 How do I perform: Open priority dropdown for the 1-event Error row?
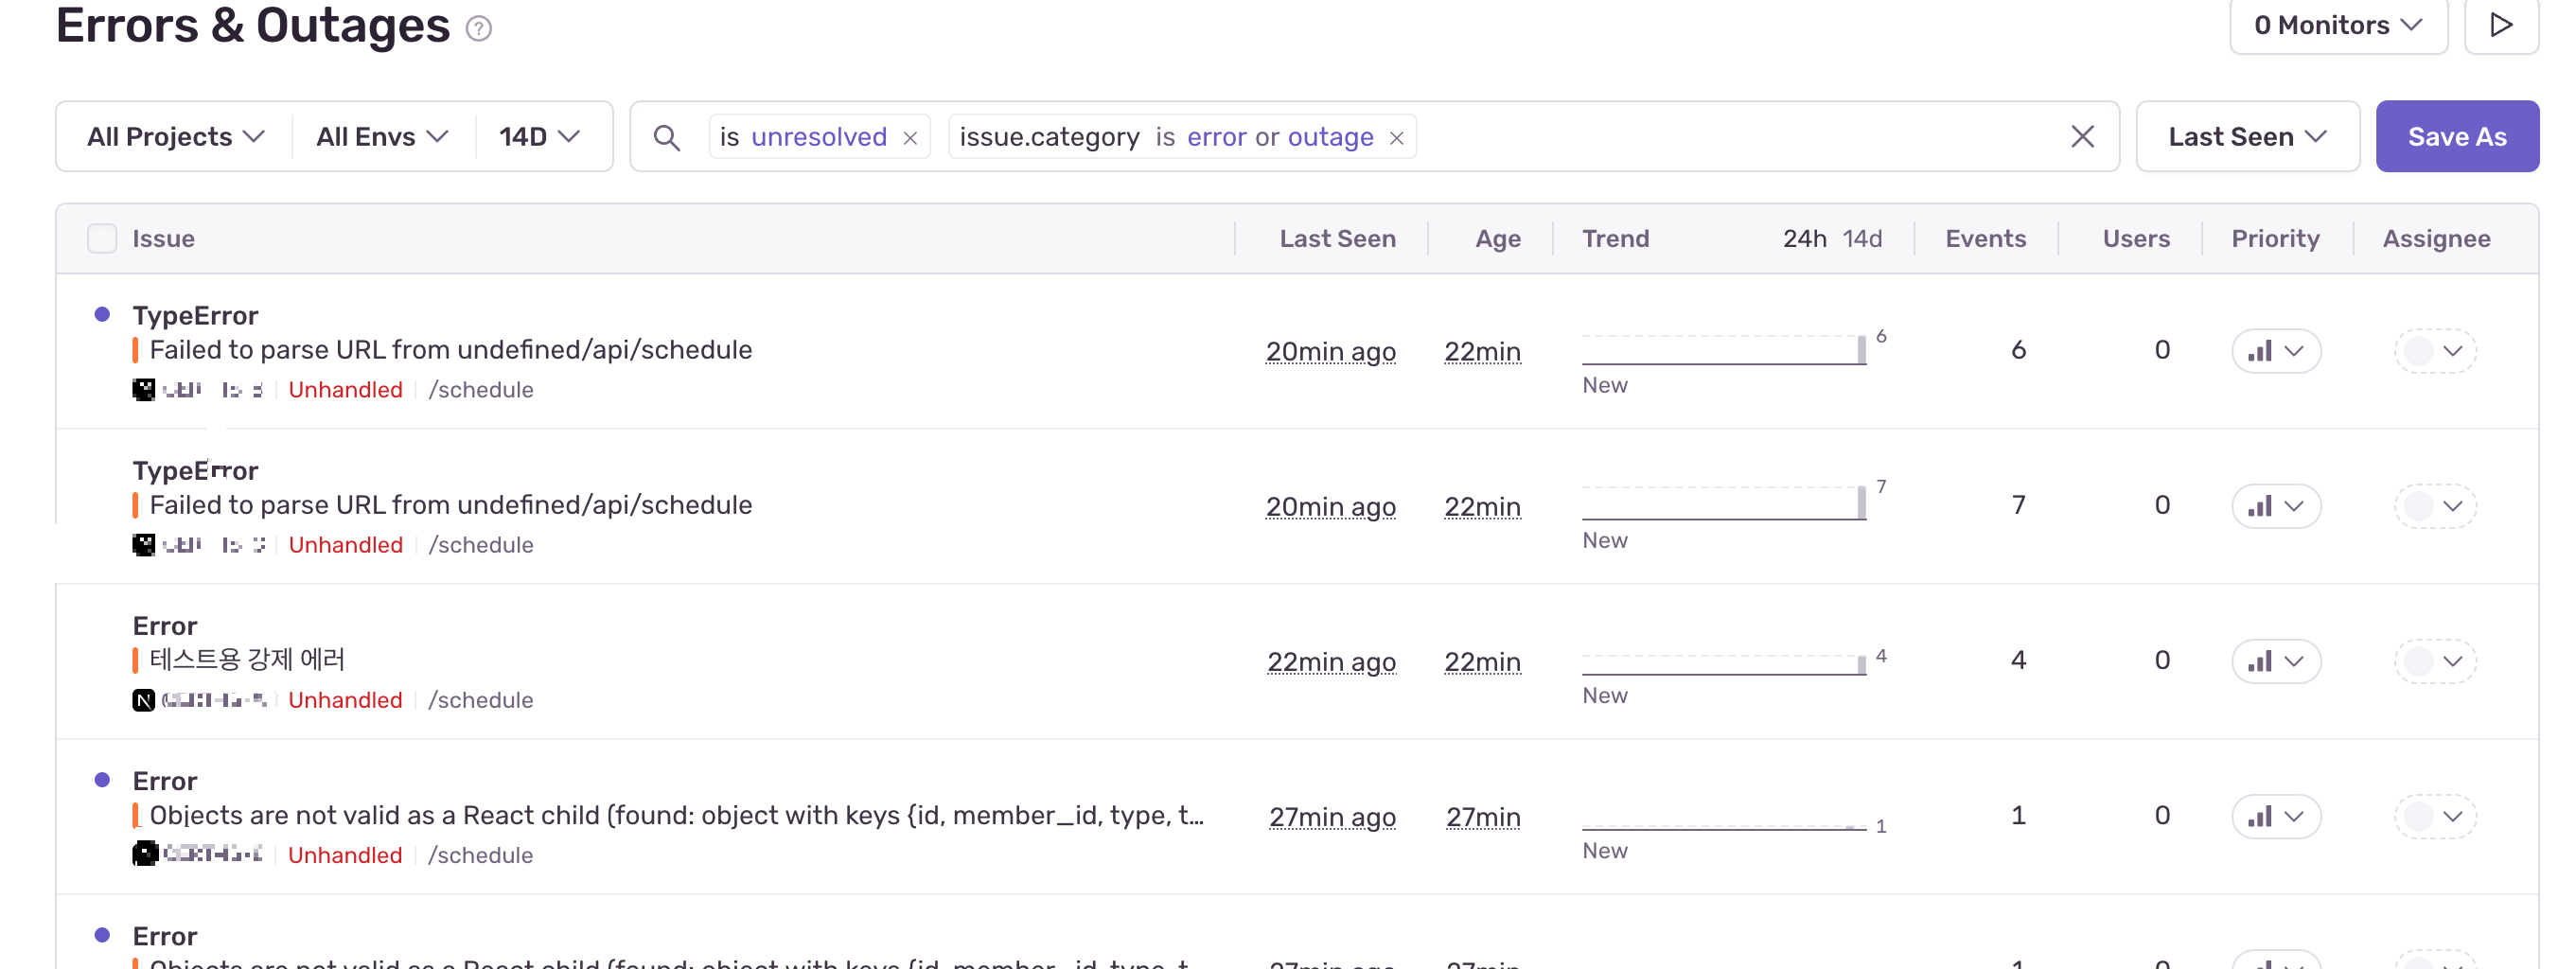tap(2276, 816)
